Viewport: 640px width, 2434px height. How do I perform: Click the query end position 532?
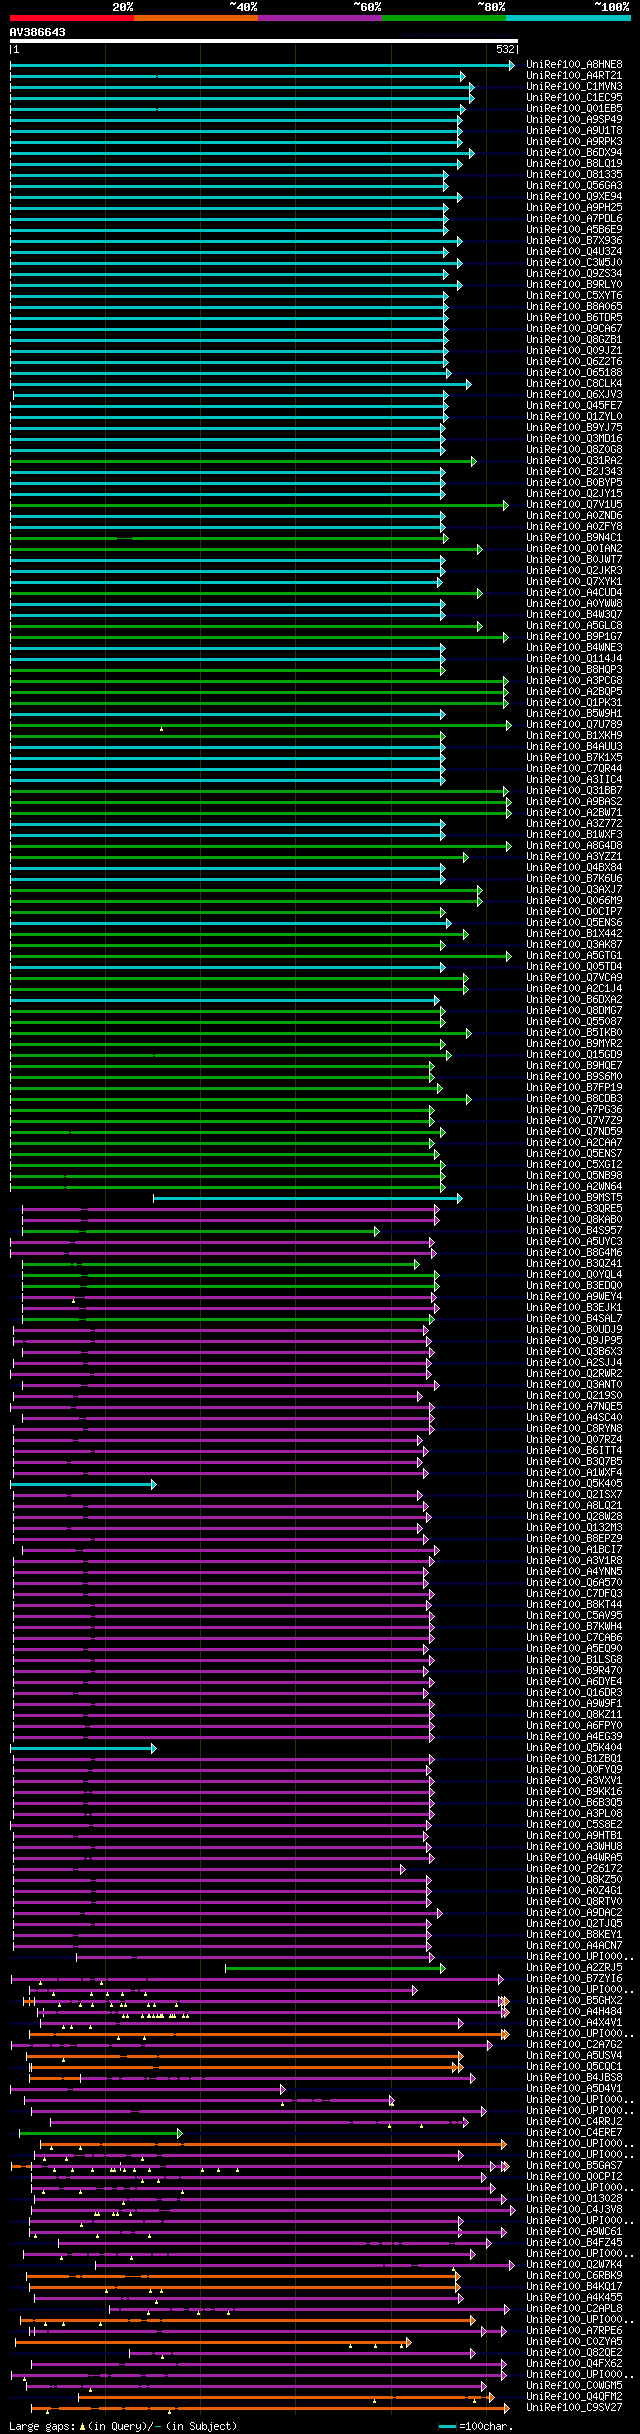[505, 49]
